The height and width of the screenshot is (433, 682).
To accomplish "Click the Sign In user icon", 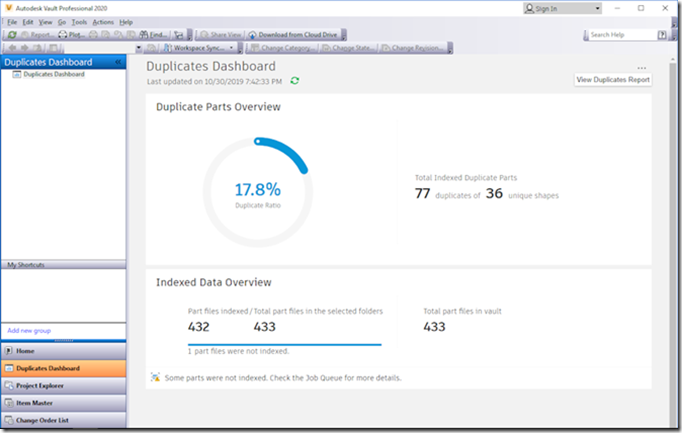I will point(529,8).
